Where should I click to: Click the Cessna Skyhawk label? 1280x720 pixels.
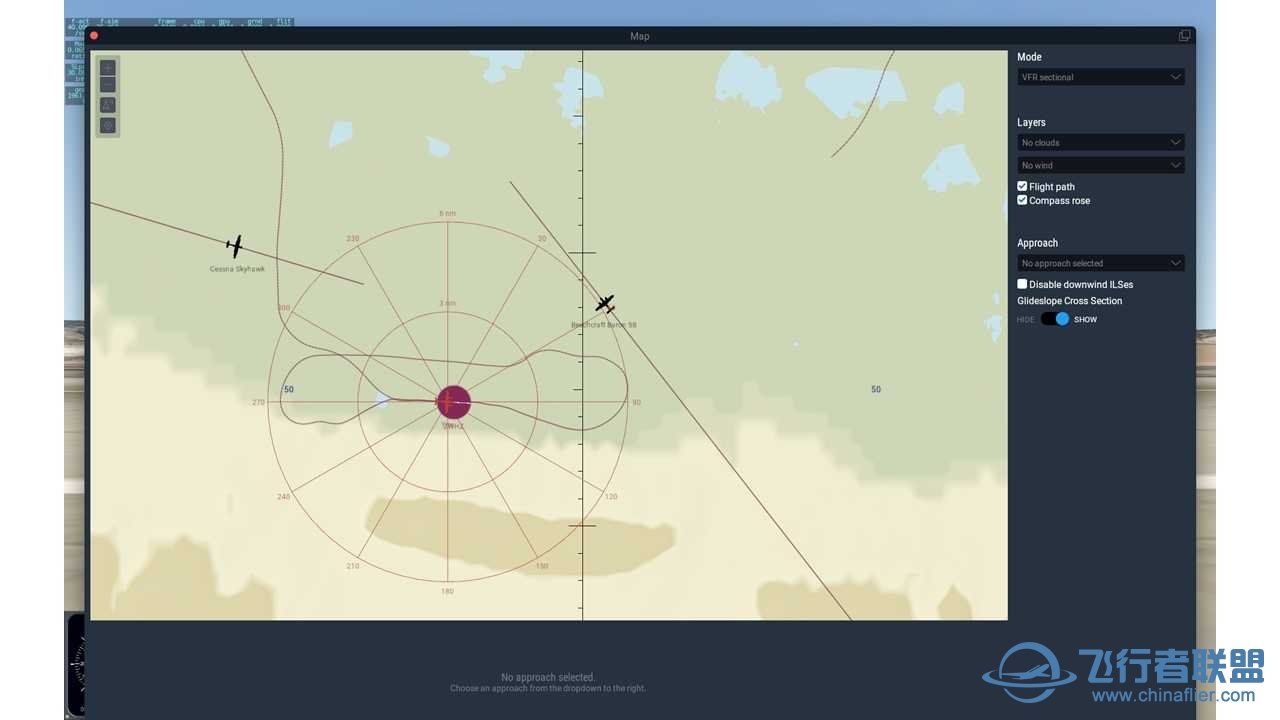coord(237,269)
